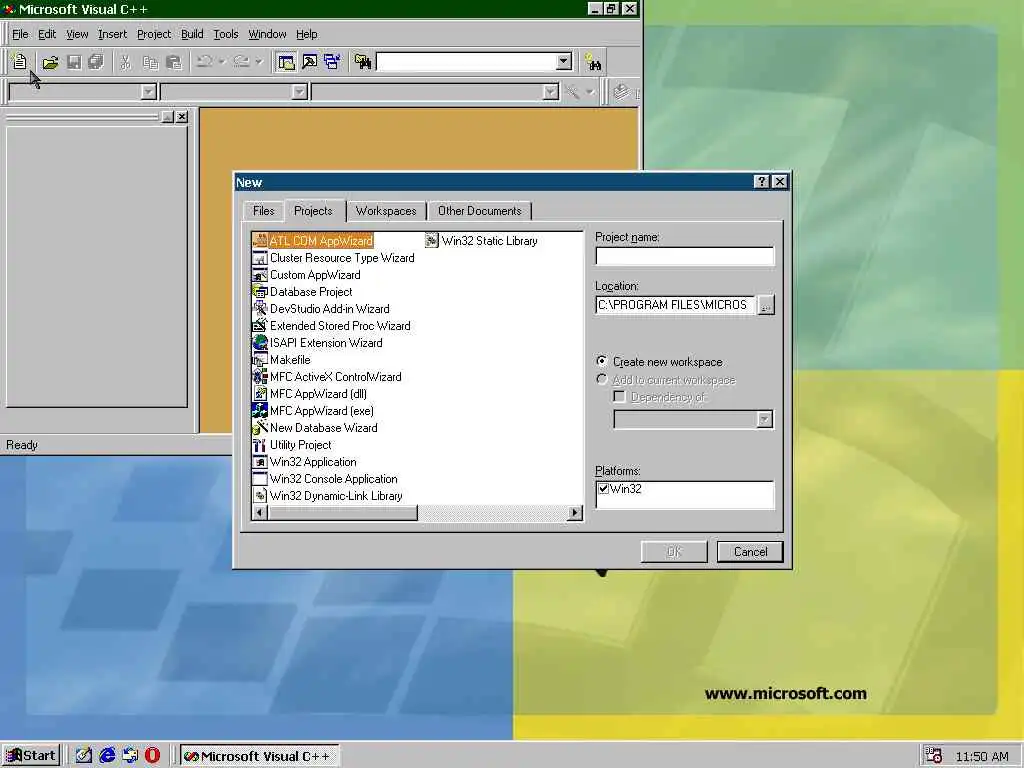Click the project list scroll right arrow
The image size is (1024, 768).
575,513
